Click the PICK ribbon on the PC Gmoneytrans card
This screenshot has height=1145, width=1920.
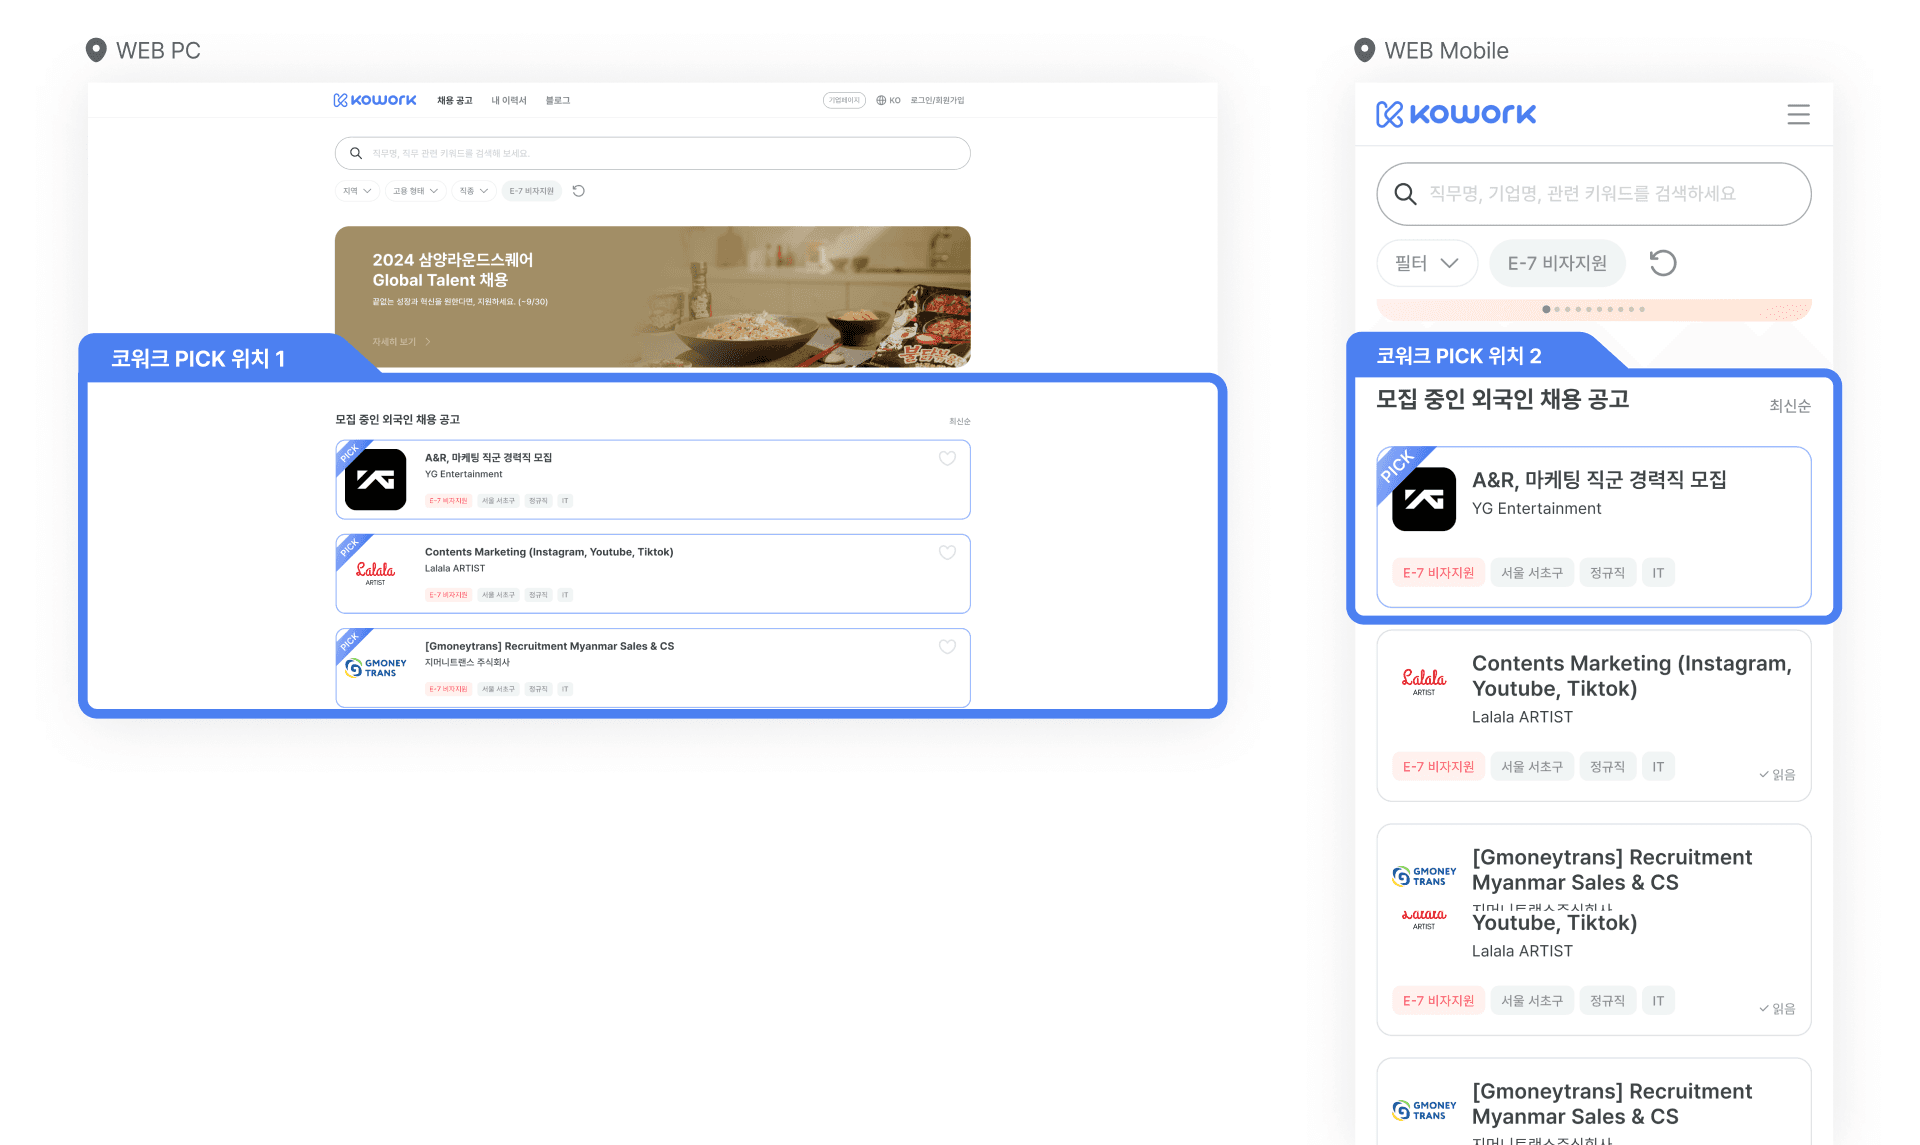tap(349, 641)
